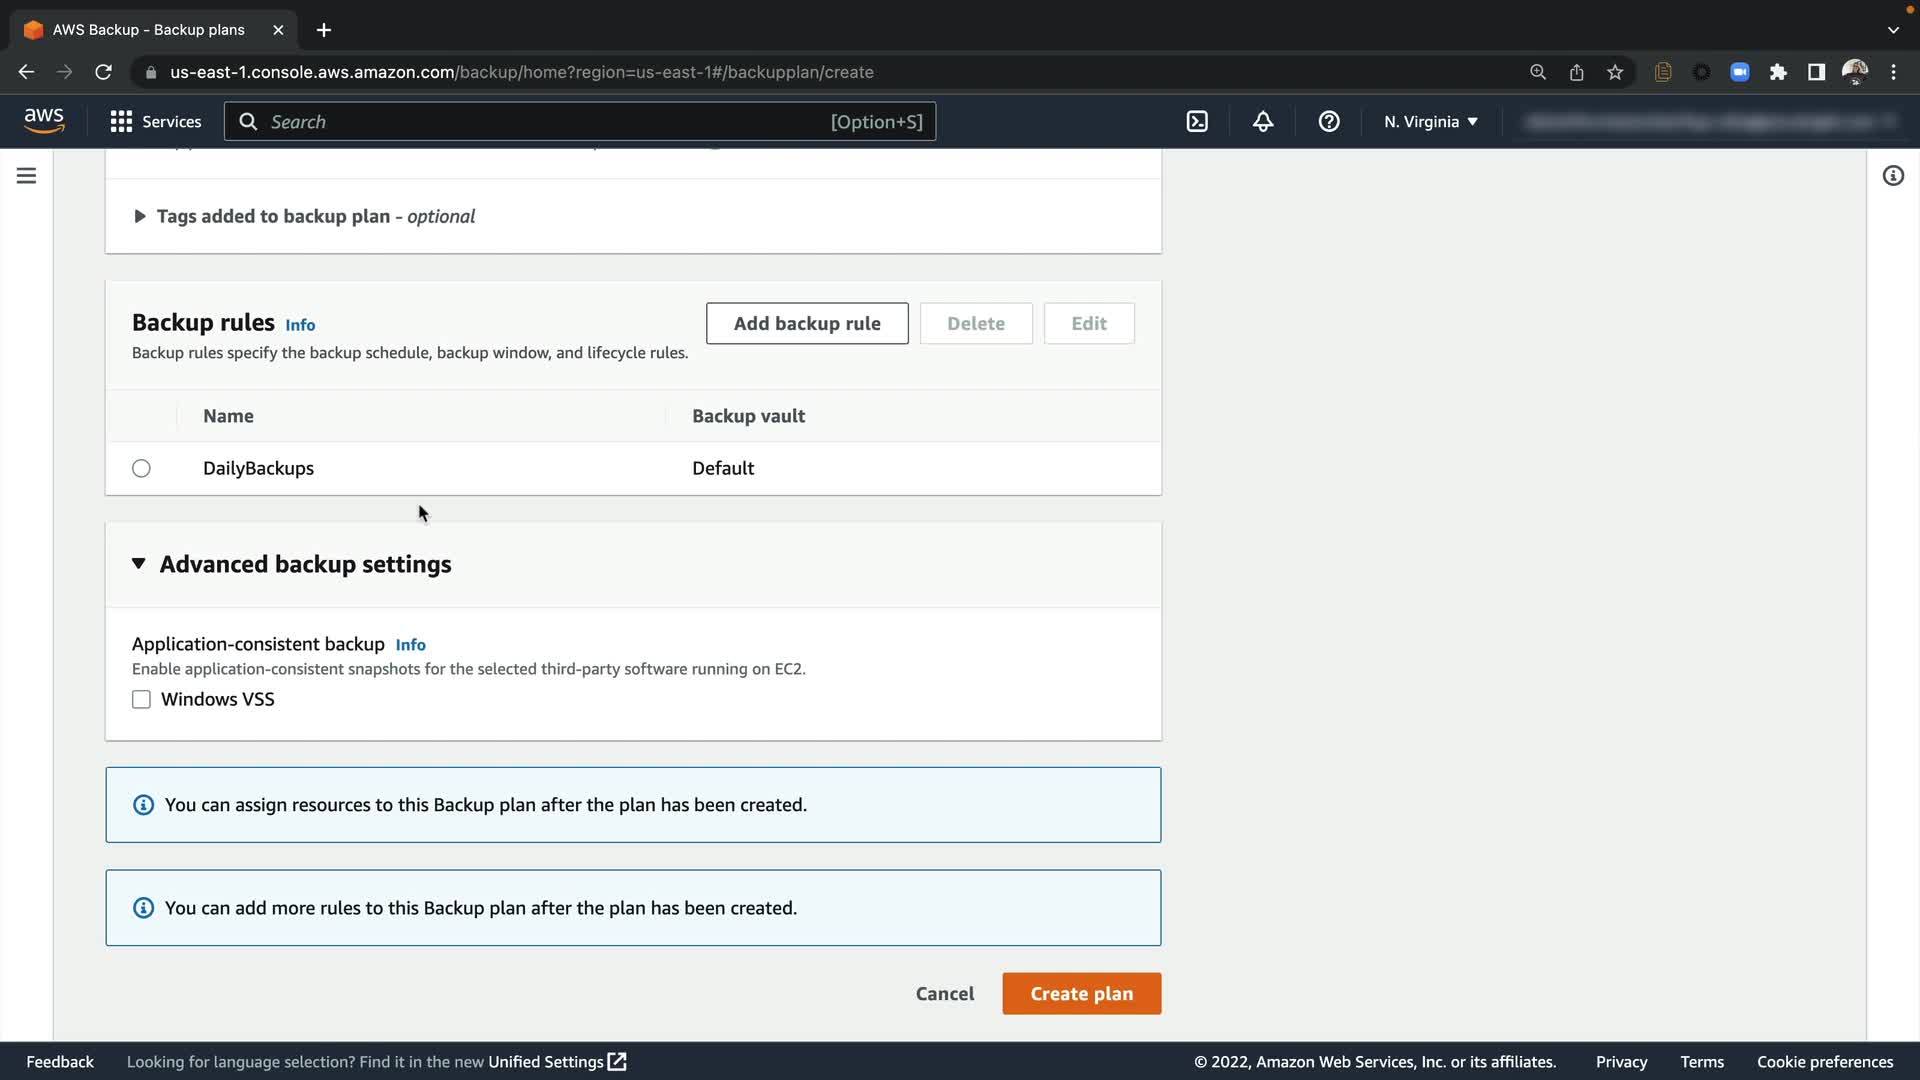This screenshot has width=1920, height=1080.
Task: Open the help question mark icon
Action: [1329, 122]
